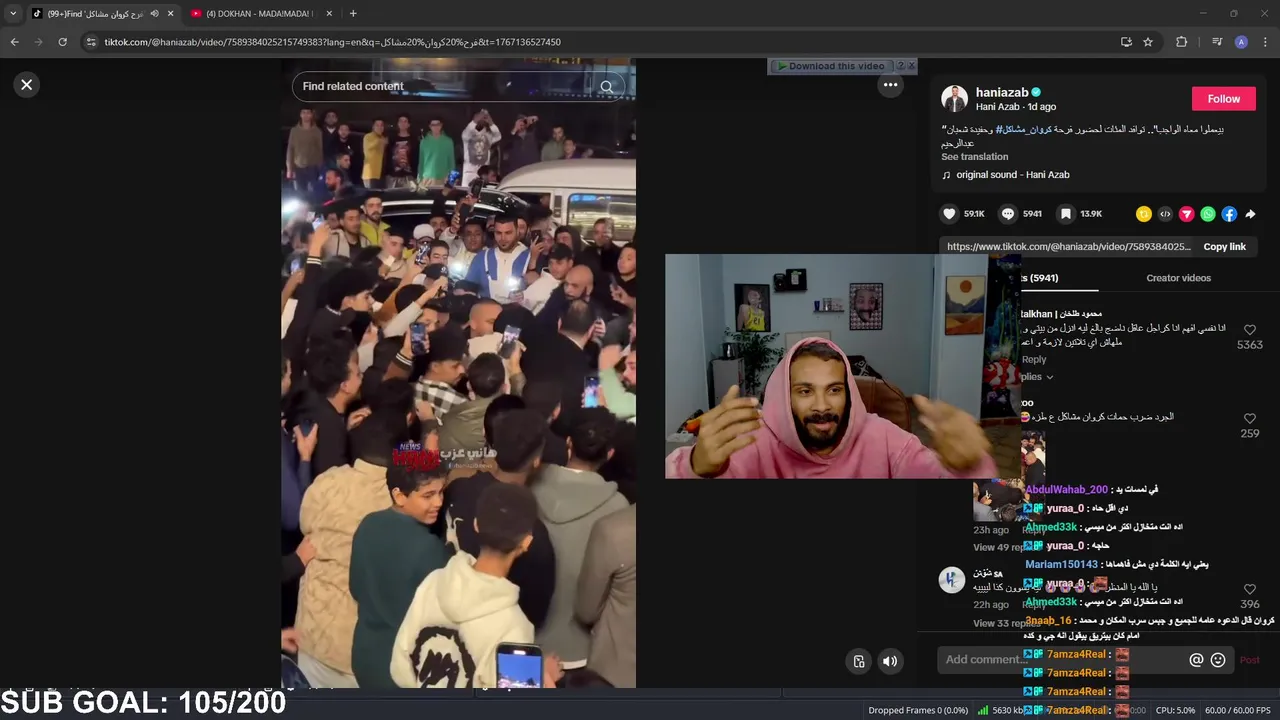Like the video with the heart icon
The image size is (1280, 720).
click(949, 214)
